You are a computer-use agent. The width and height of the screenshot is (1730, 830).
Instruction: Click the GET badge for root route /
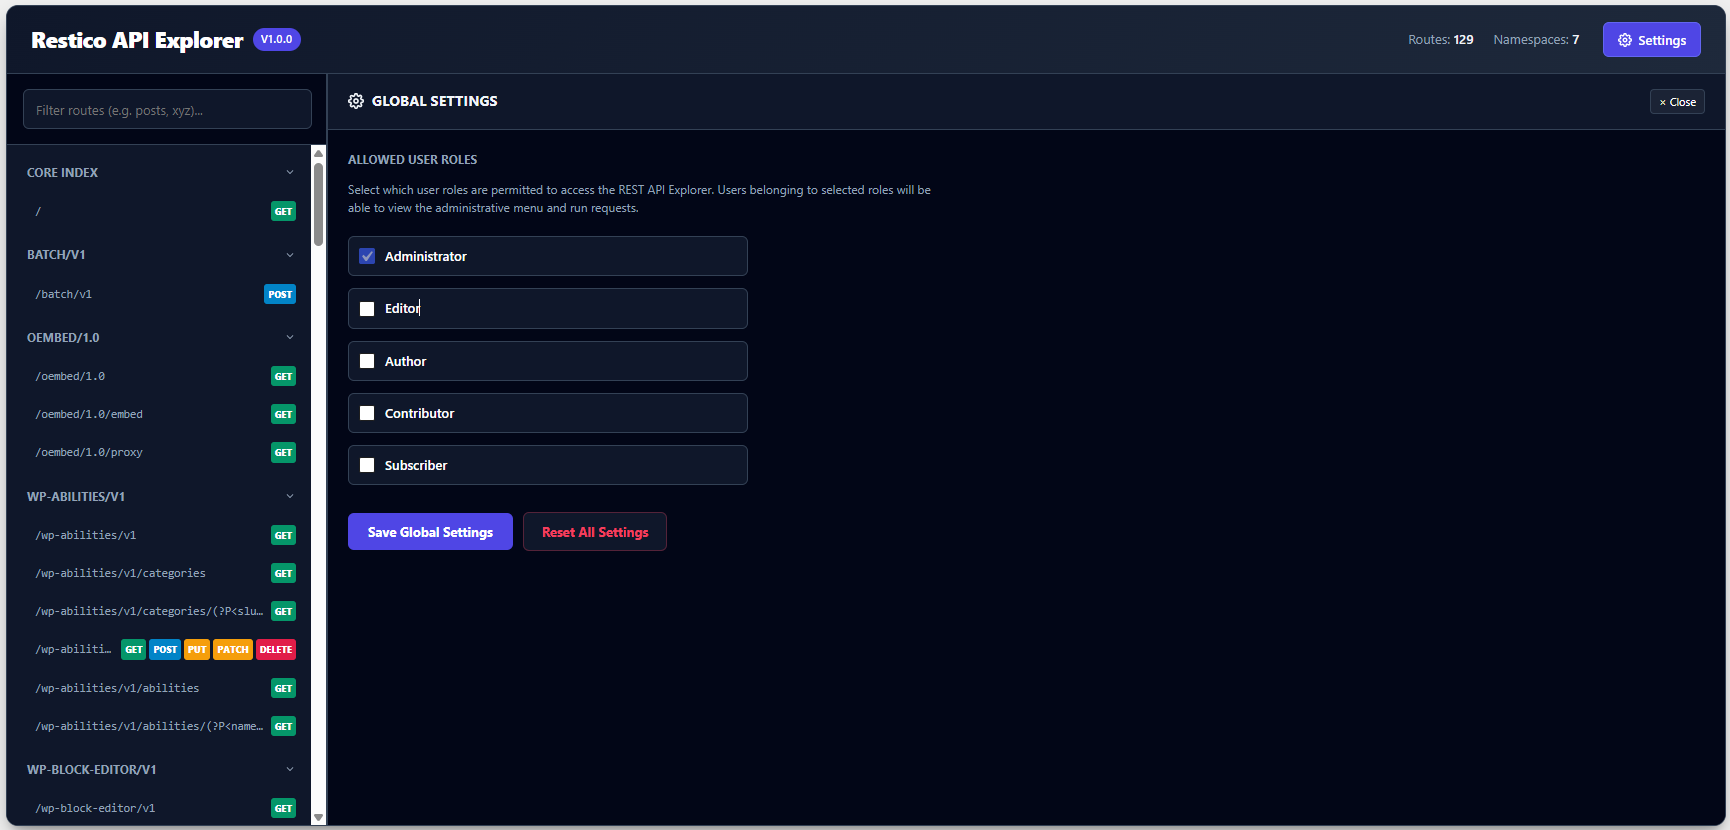[284, 211]
